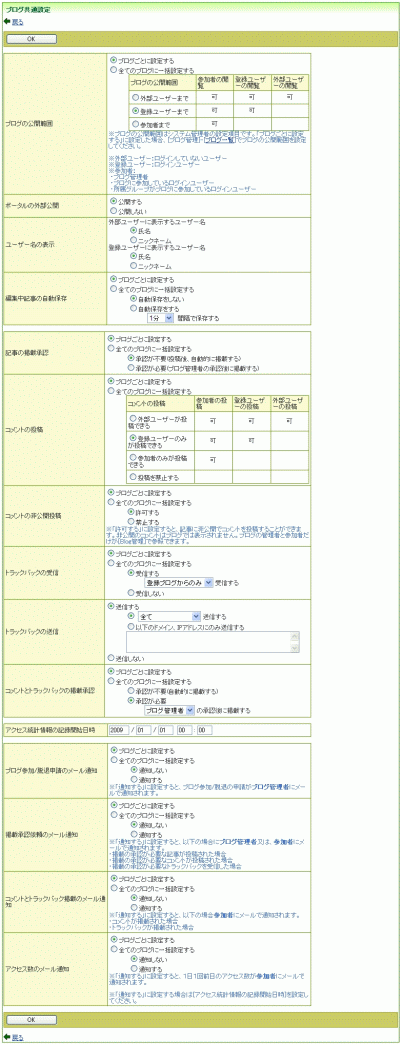This screenshot has width=400, height=1044.
Task: Click the first 00 hour field of access statistics start
Action: point(184,730)
